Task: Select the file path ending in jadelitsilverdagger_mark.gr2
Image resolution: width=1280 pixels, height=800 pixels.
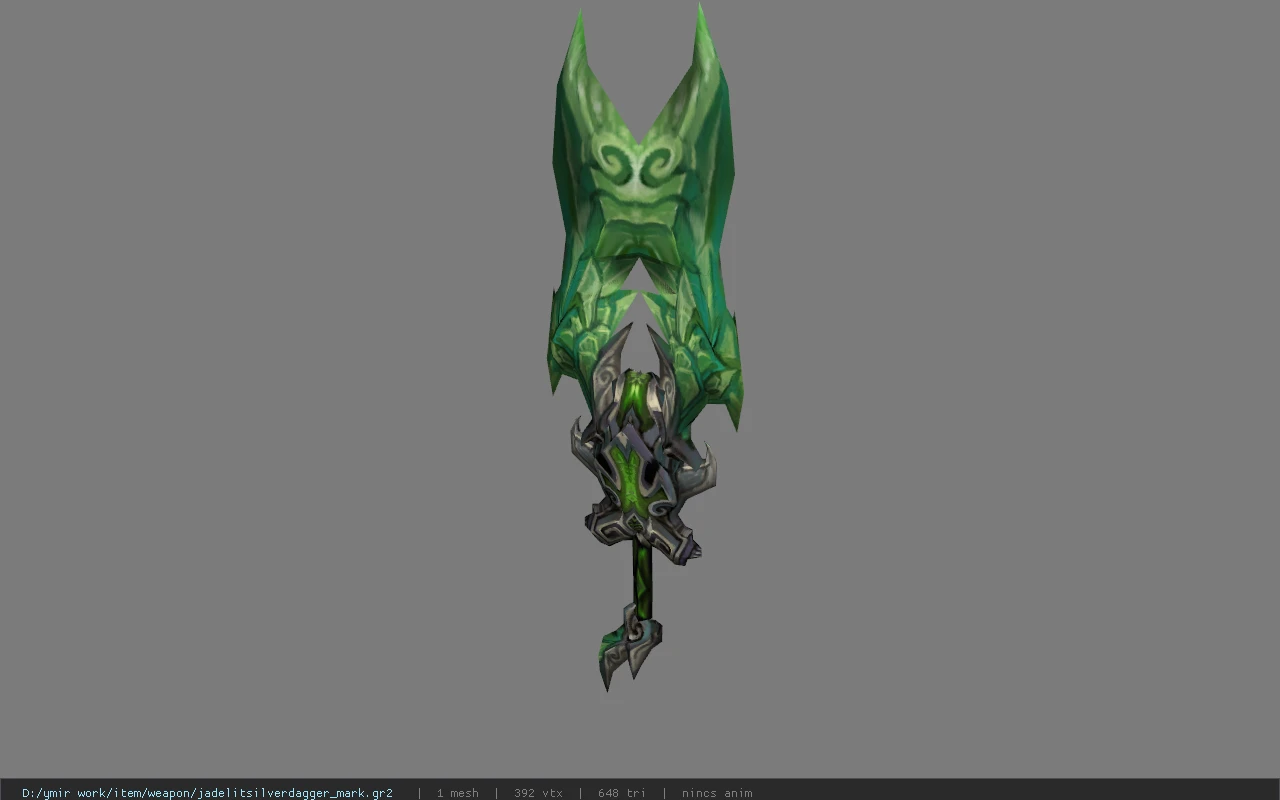Action: click(207, 793)
